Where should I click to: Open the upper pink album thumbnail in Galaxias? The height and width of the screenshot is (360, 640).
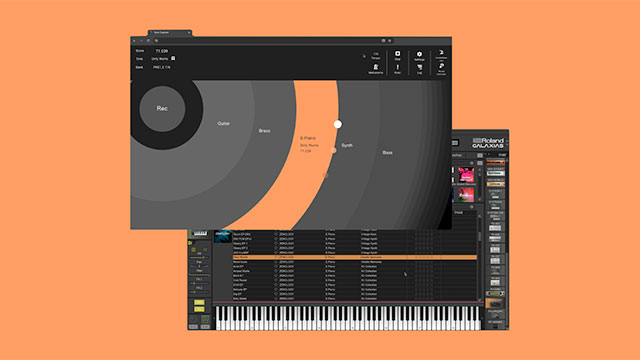coord(466,174)
